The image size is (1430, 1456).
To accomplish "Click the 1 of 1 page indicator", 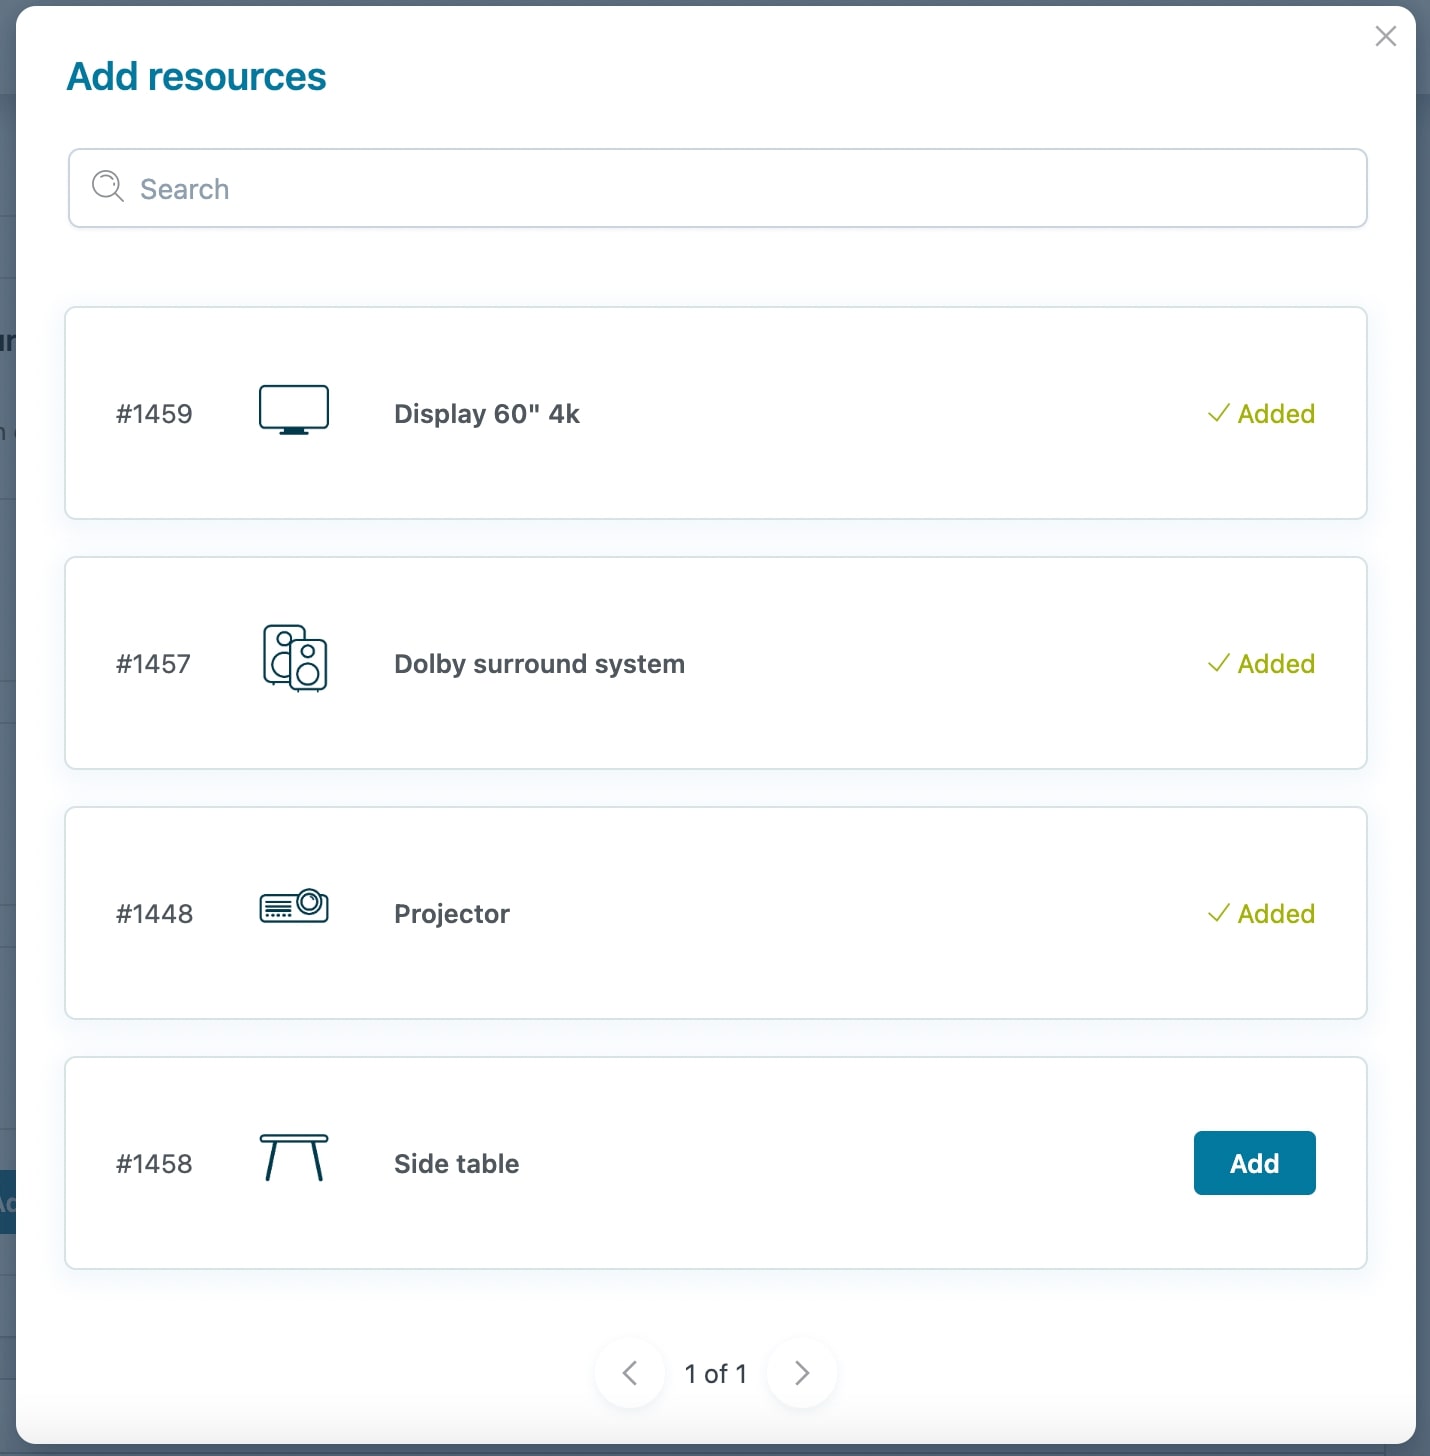I will [x=716, y=1374].
